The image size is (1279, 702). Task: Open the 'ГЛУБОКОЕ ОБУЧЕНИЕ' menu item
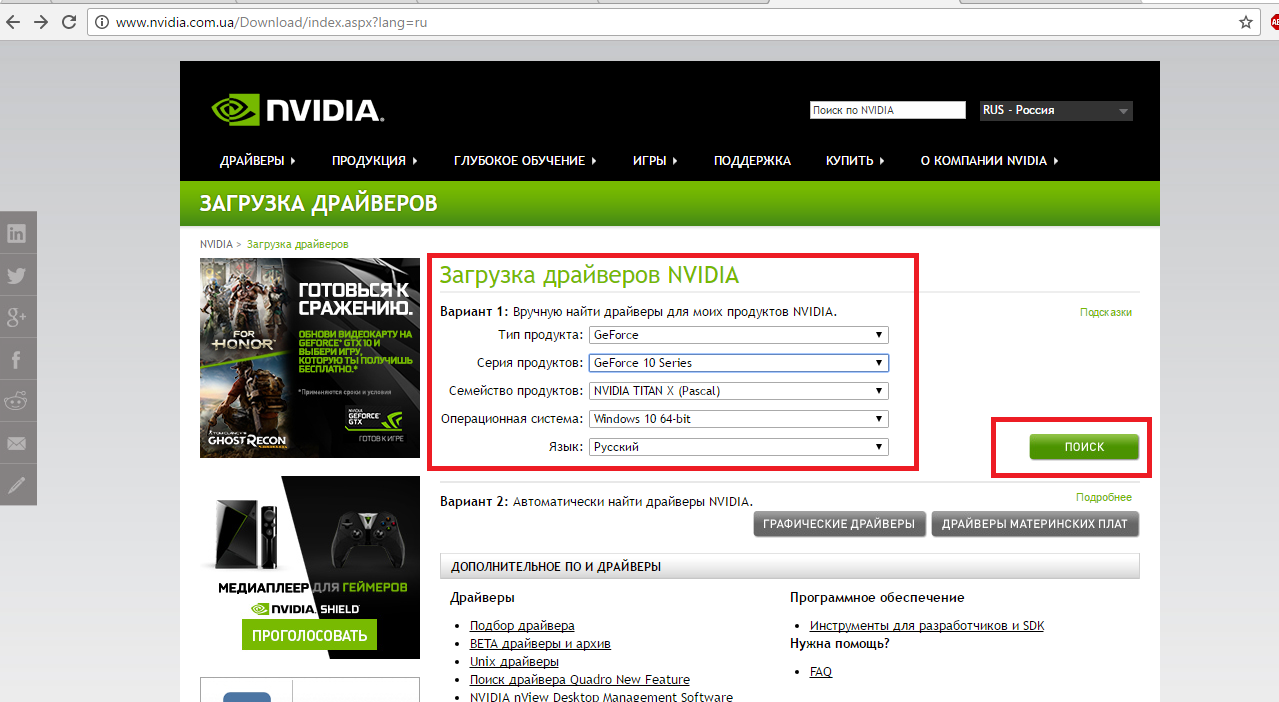pos(524,160)
